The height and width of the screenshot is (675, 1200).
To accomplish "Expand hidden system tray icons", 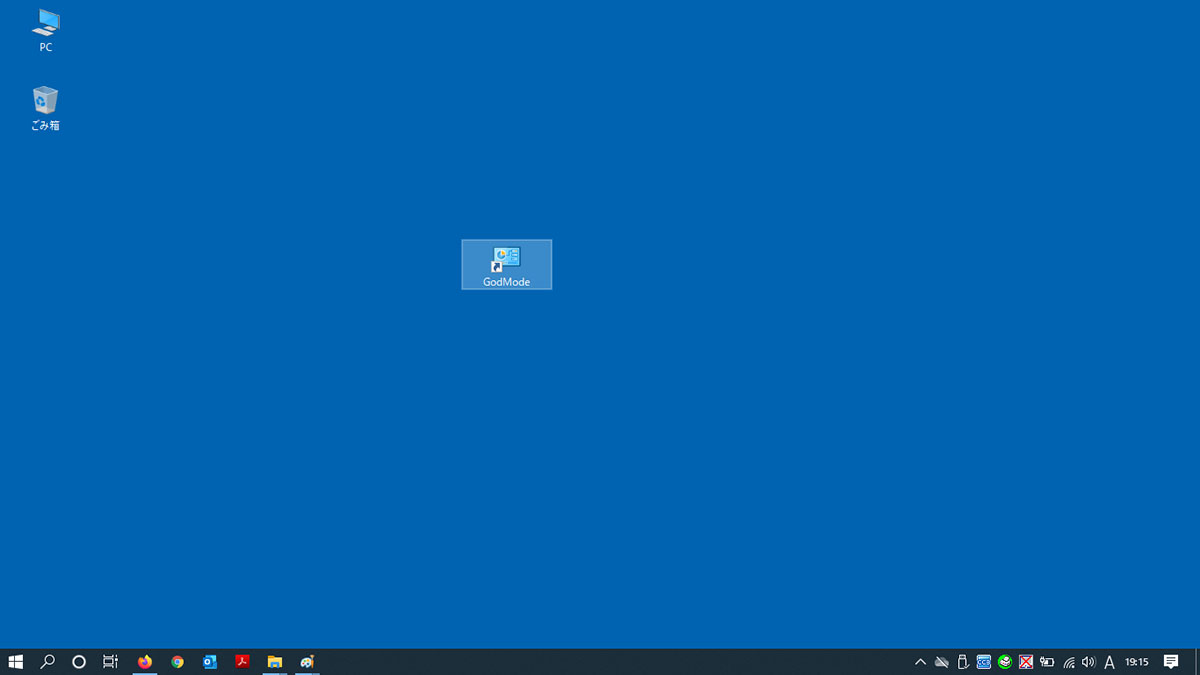I will coord(921,662).
